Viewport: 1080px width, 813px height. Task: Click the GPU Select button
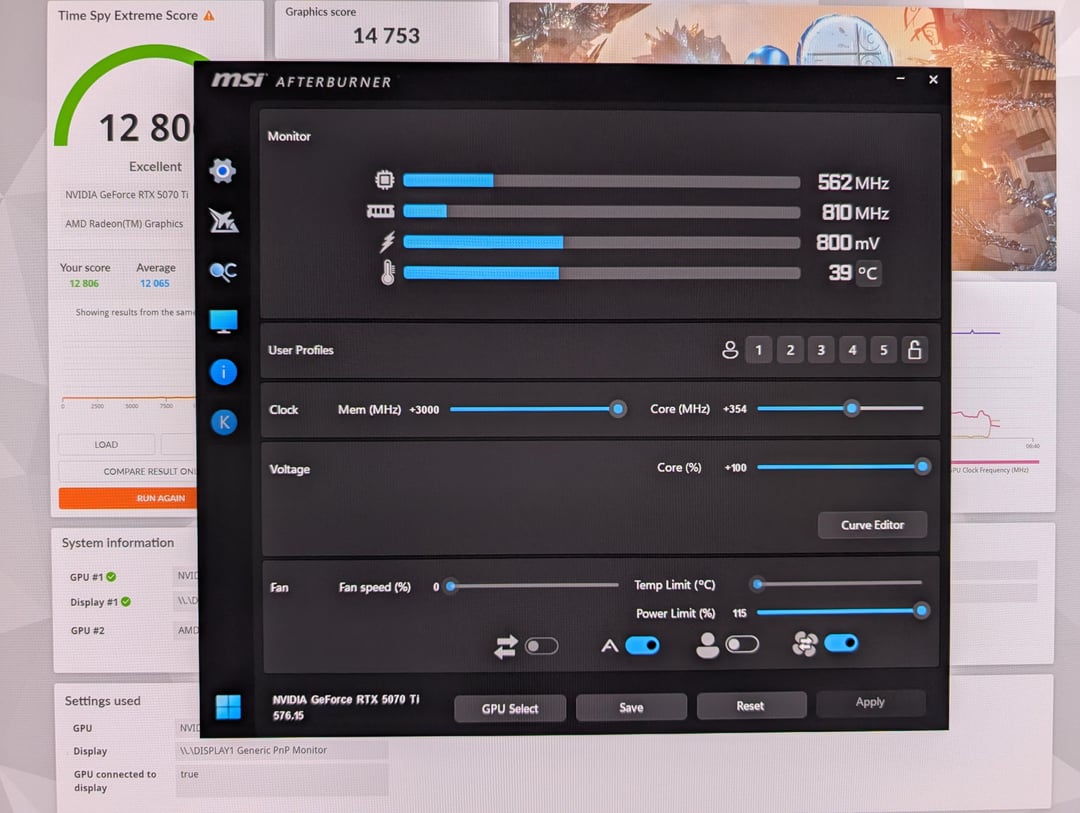510,708
